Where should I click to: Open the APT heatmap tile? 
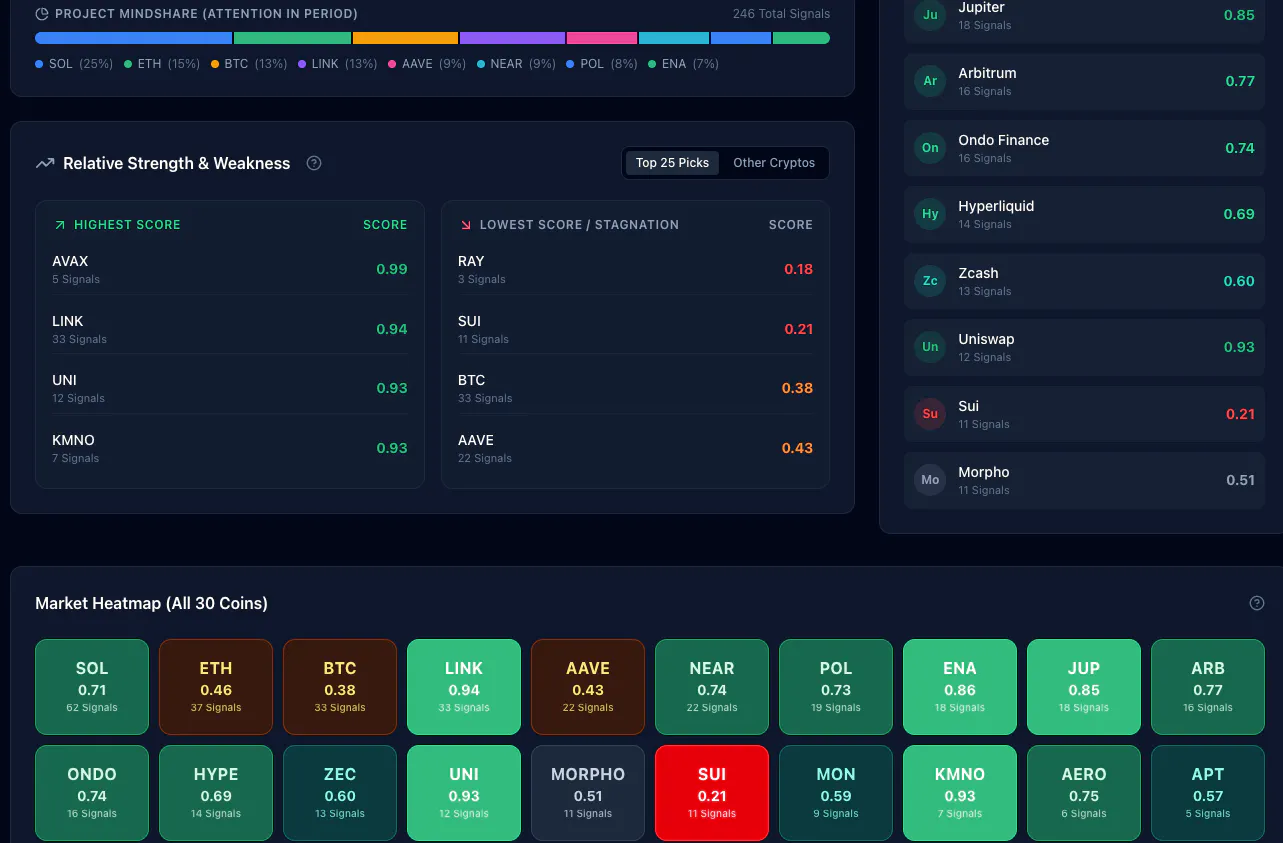pyautogui.click(x=1208, y=793)
